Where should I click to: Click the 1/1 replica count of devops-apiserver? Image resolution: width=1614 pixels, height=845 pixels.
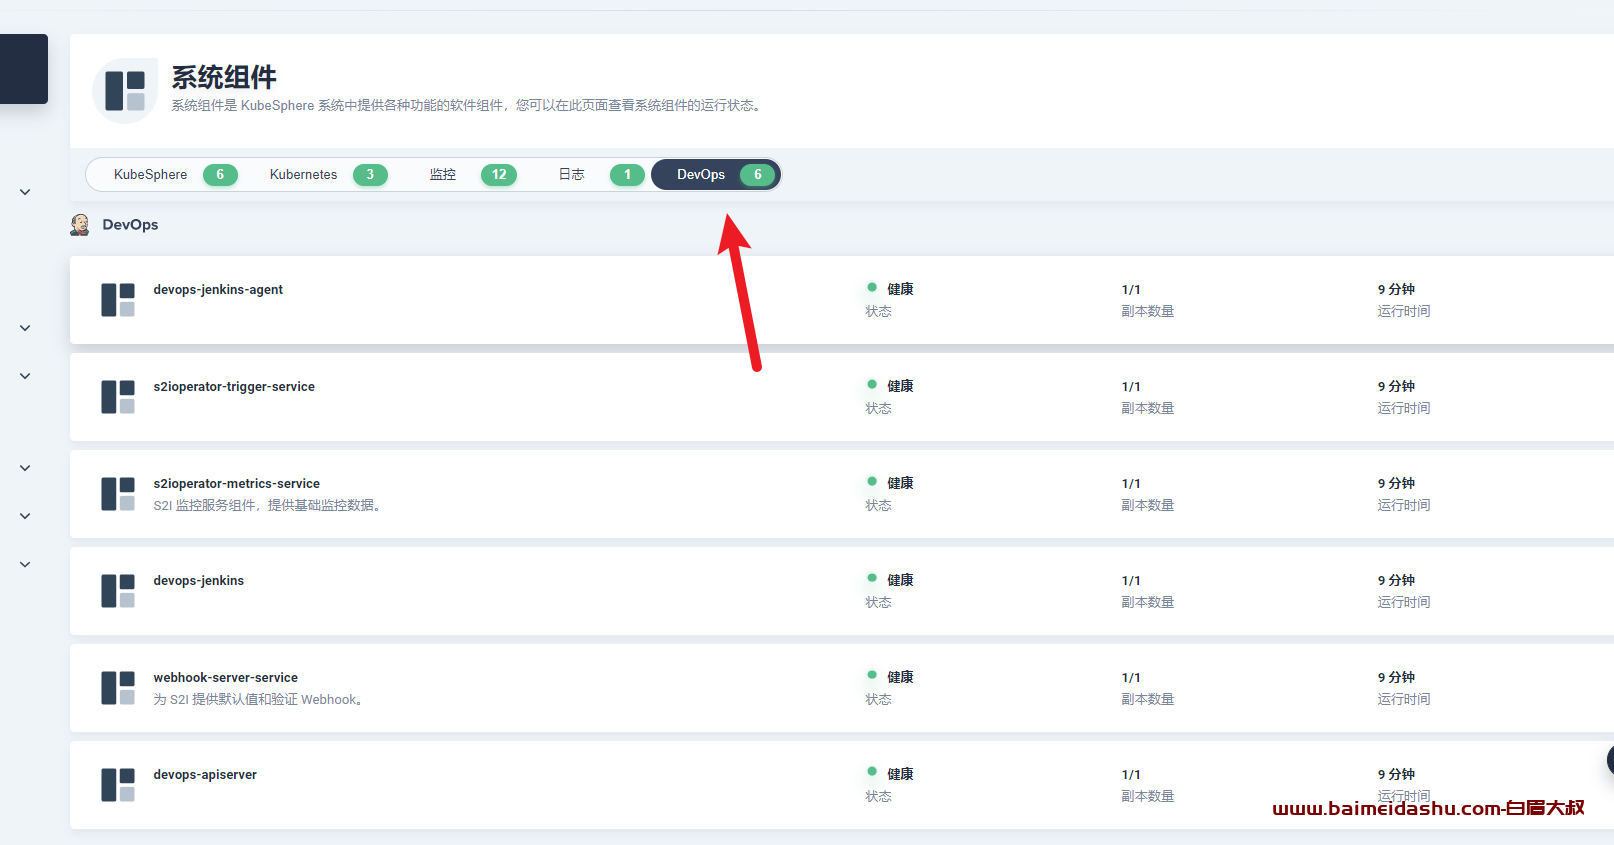point(1131,775)
